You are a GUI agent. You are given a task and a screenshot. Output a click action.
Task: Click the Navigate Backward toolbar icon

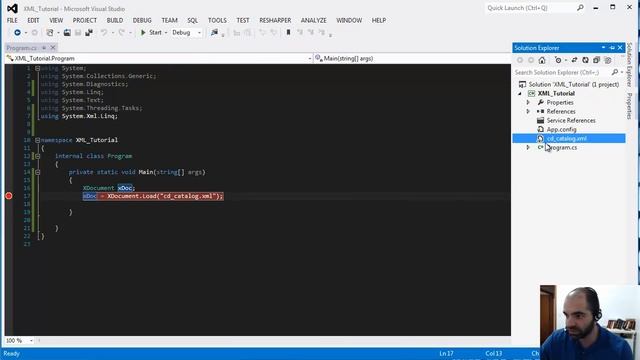point(17,33)
